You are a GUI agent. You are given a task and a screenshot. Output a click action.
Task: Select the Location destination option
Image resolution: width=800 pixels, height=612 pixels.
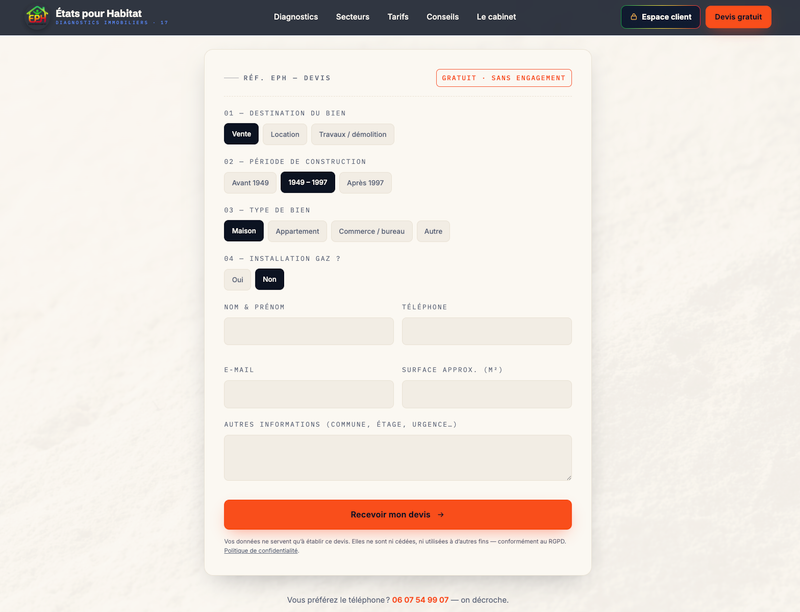tap(285, 134)
